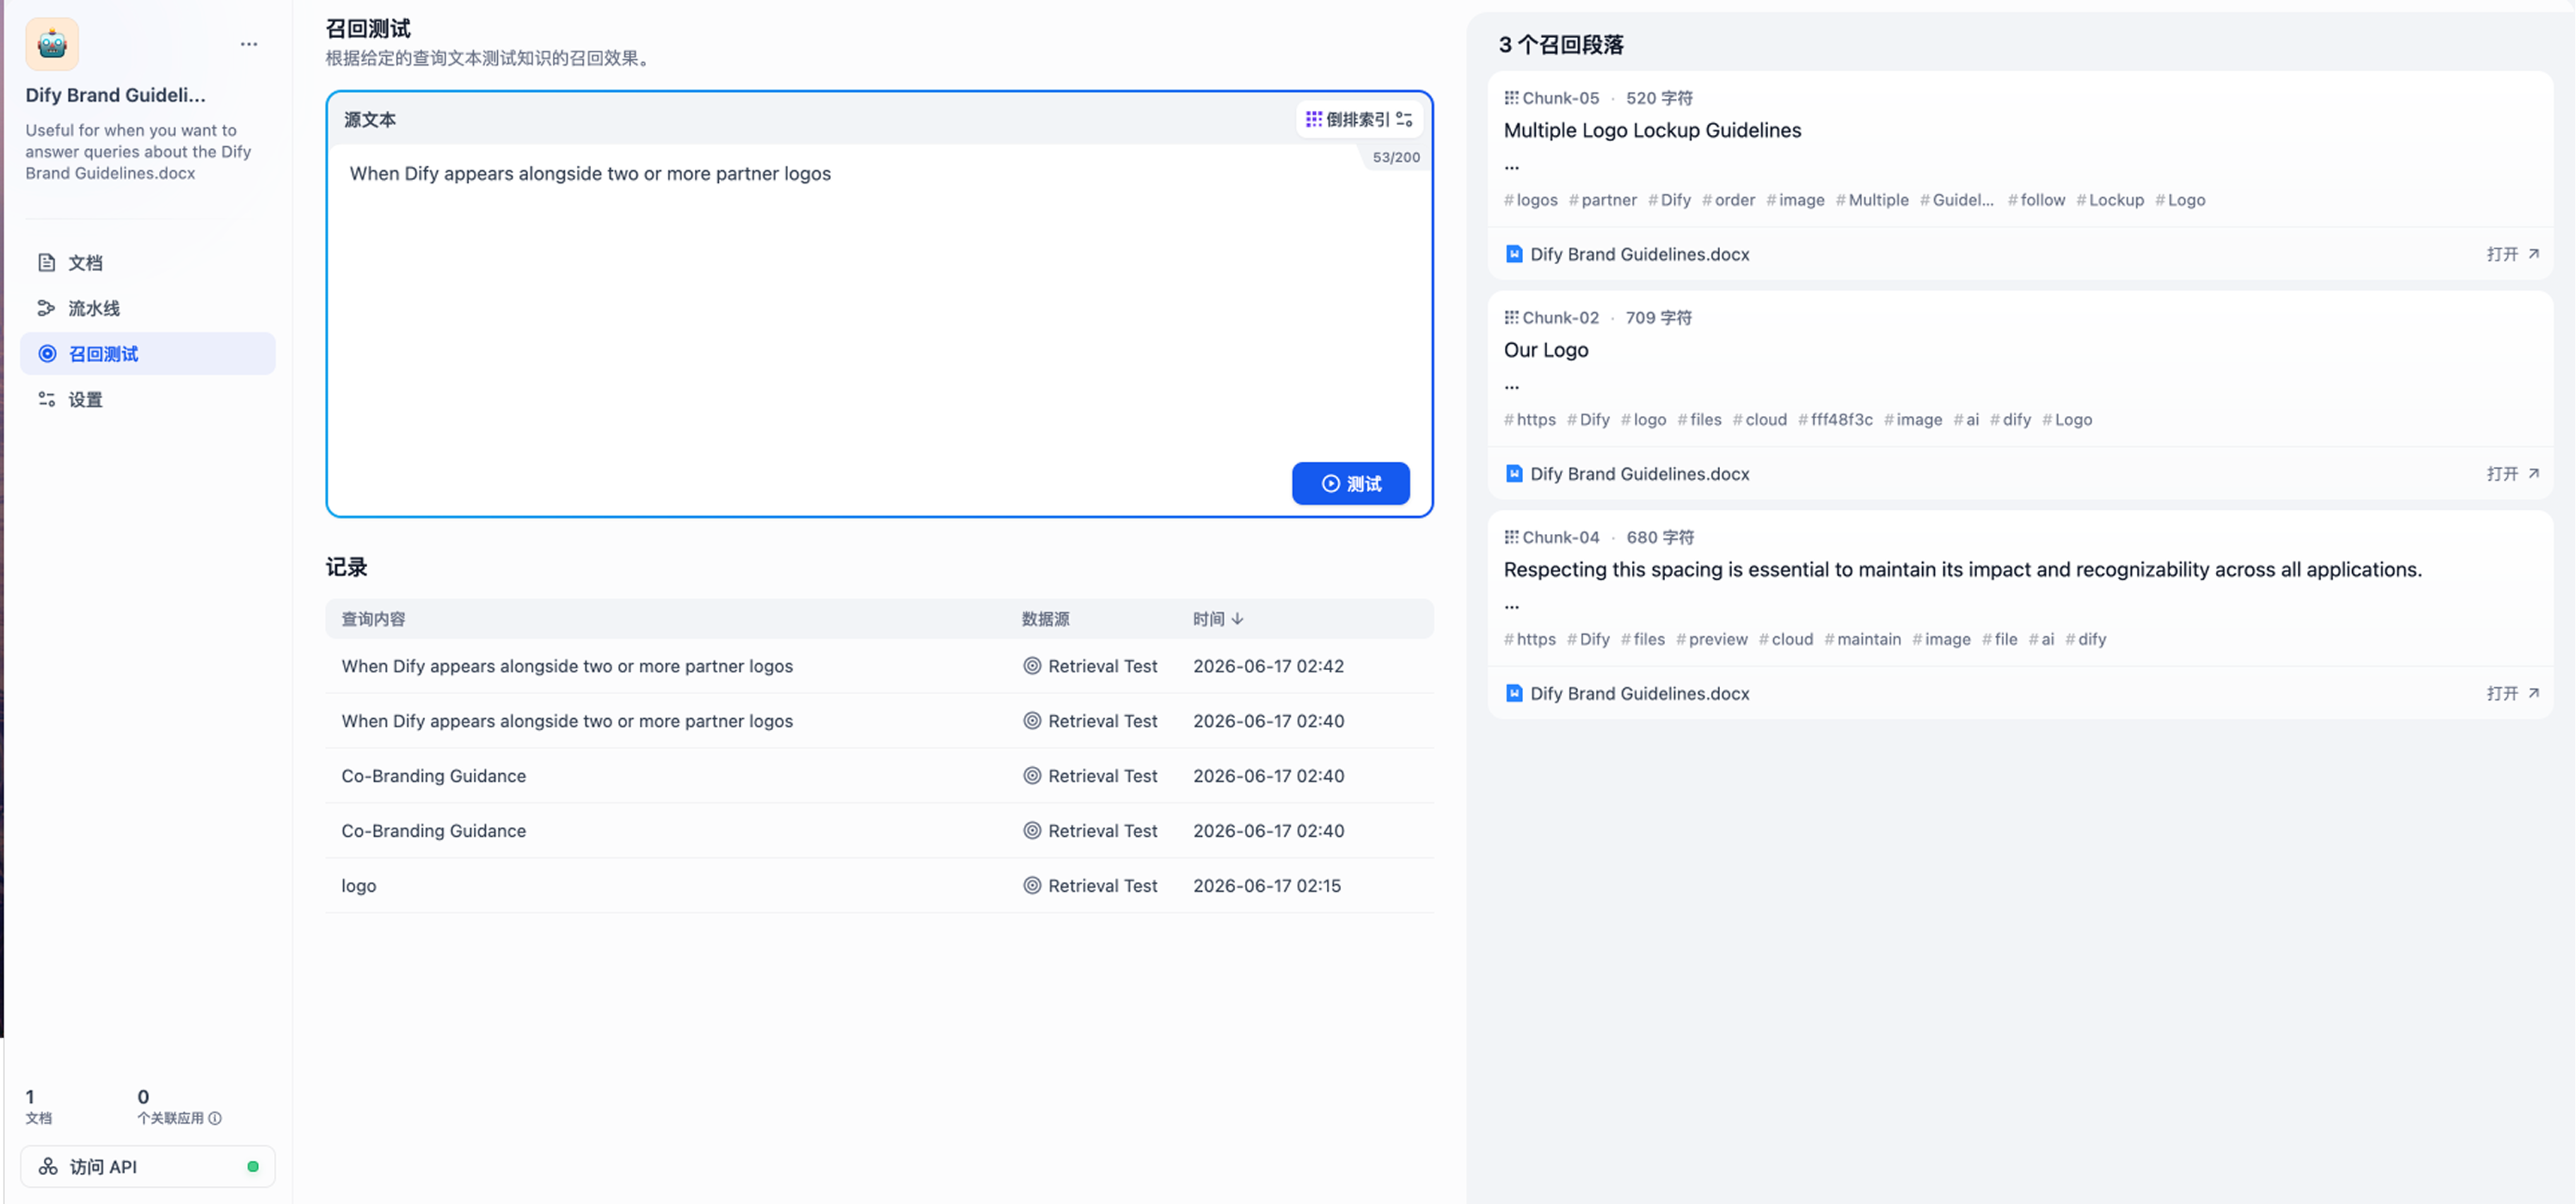
Task: Click the Retrieval Test icon in logo row
Action: point(1032,886)
